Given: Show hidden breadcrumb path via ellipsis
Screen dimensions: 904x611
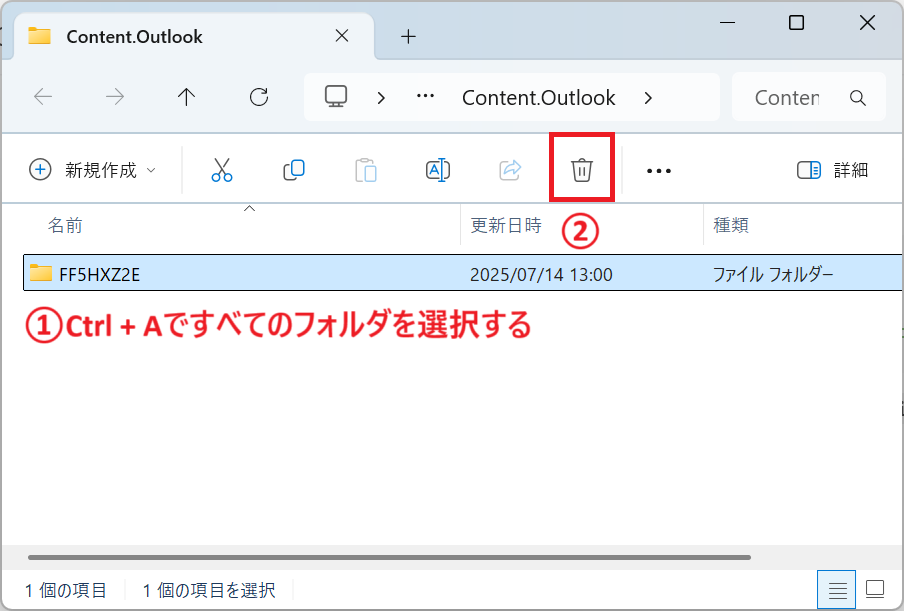Looking at the screenshot, I should (x=425, y=96).
